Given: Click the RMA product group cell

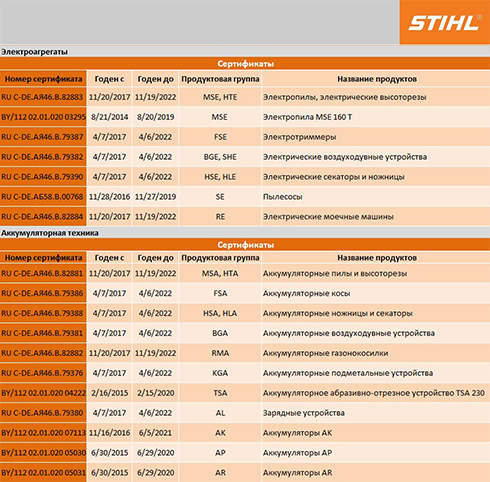Looking at the screenshot, I should pos(220,353).
